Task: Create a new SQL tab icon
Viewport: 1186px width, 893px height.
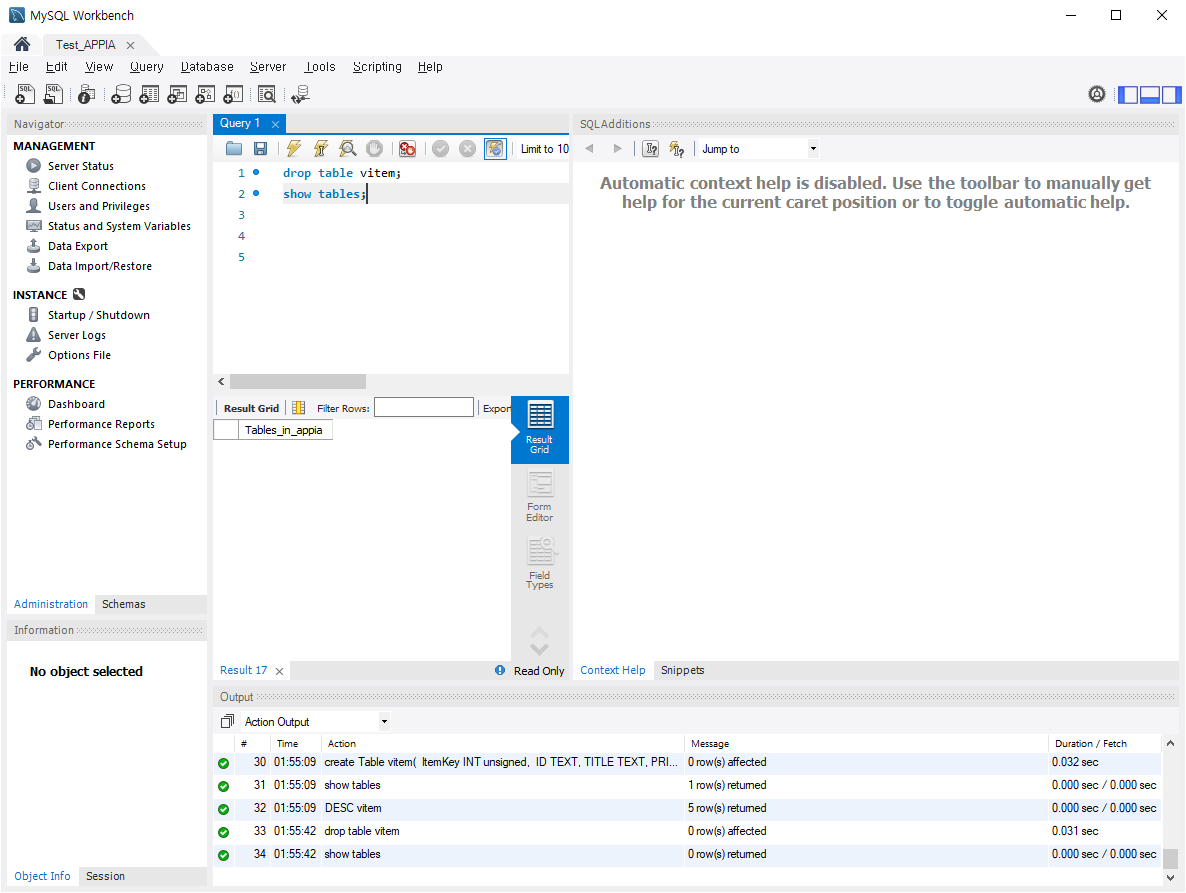Action: pyautogui.click(x=25, y=94)
